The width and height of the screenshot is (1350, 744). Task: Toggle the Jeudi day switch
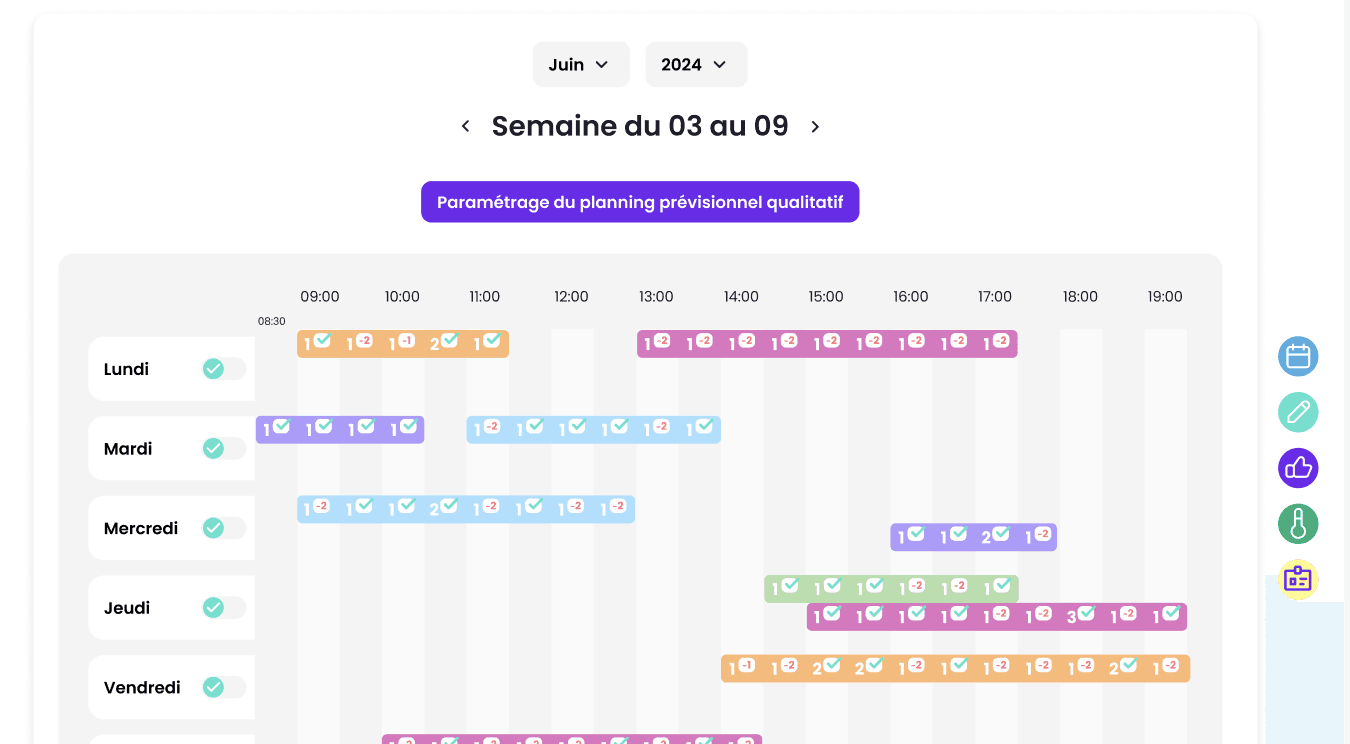coord(224,607)
